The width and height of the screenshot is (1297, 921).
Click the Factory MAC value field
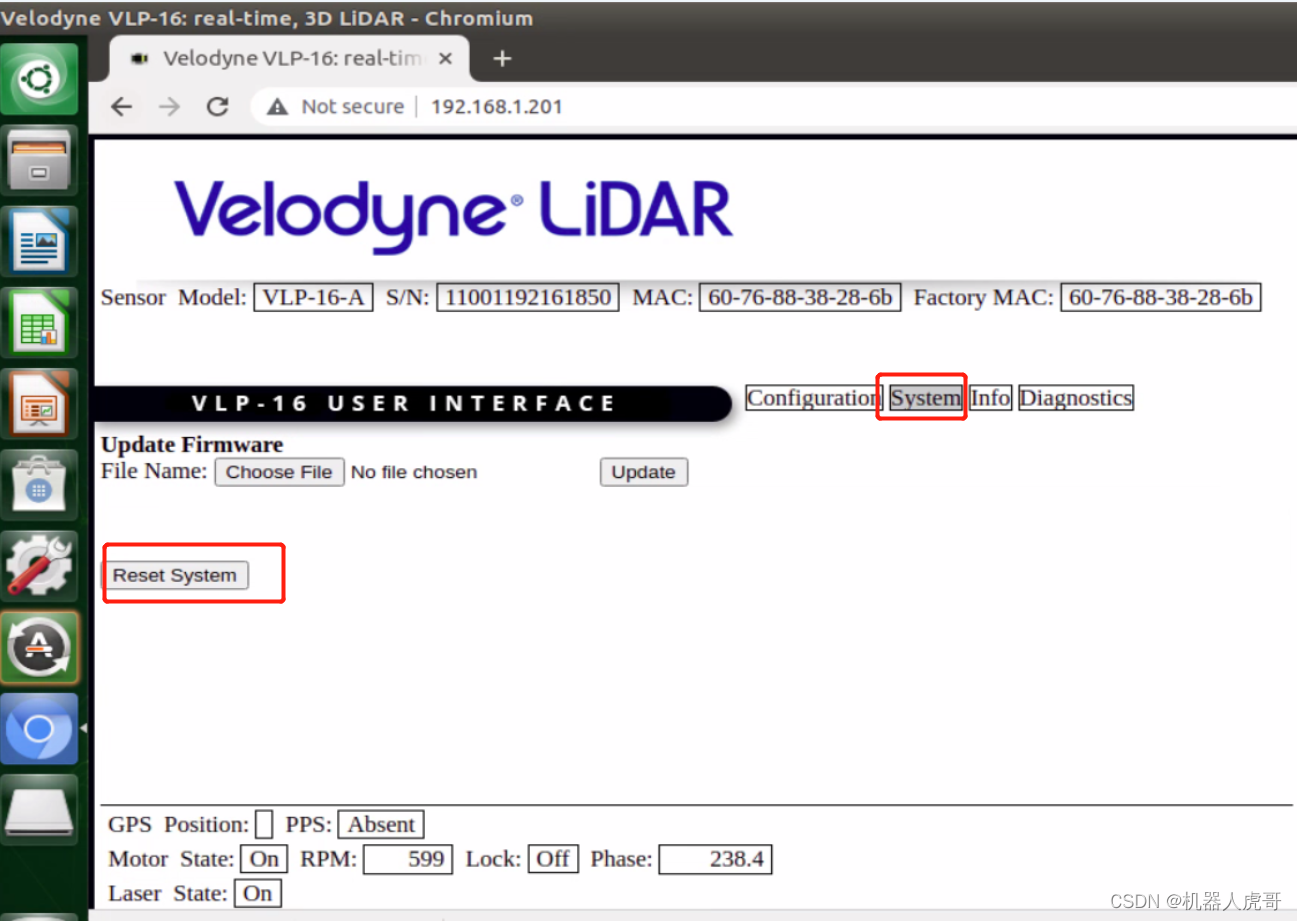click(x=1161, y=297)
